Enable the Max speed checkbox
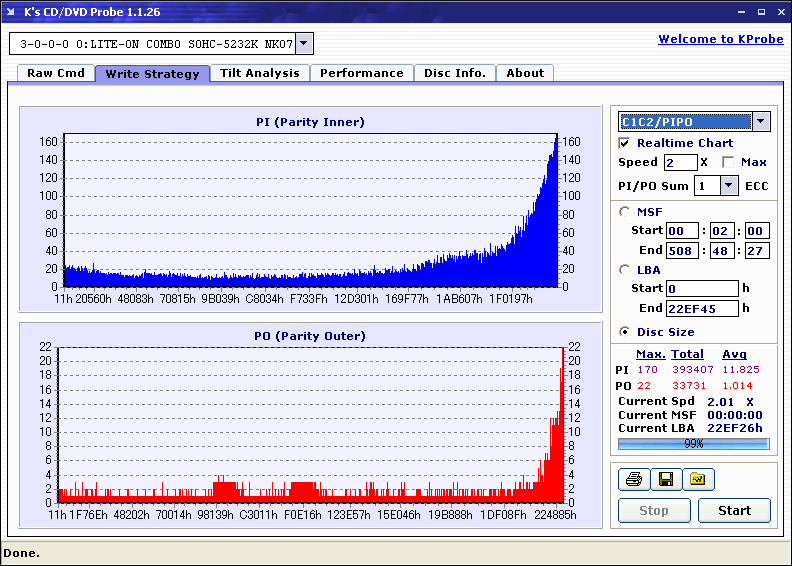 pyautogui.click(x=728, y=162)
